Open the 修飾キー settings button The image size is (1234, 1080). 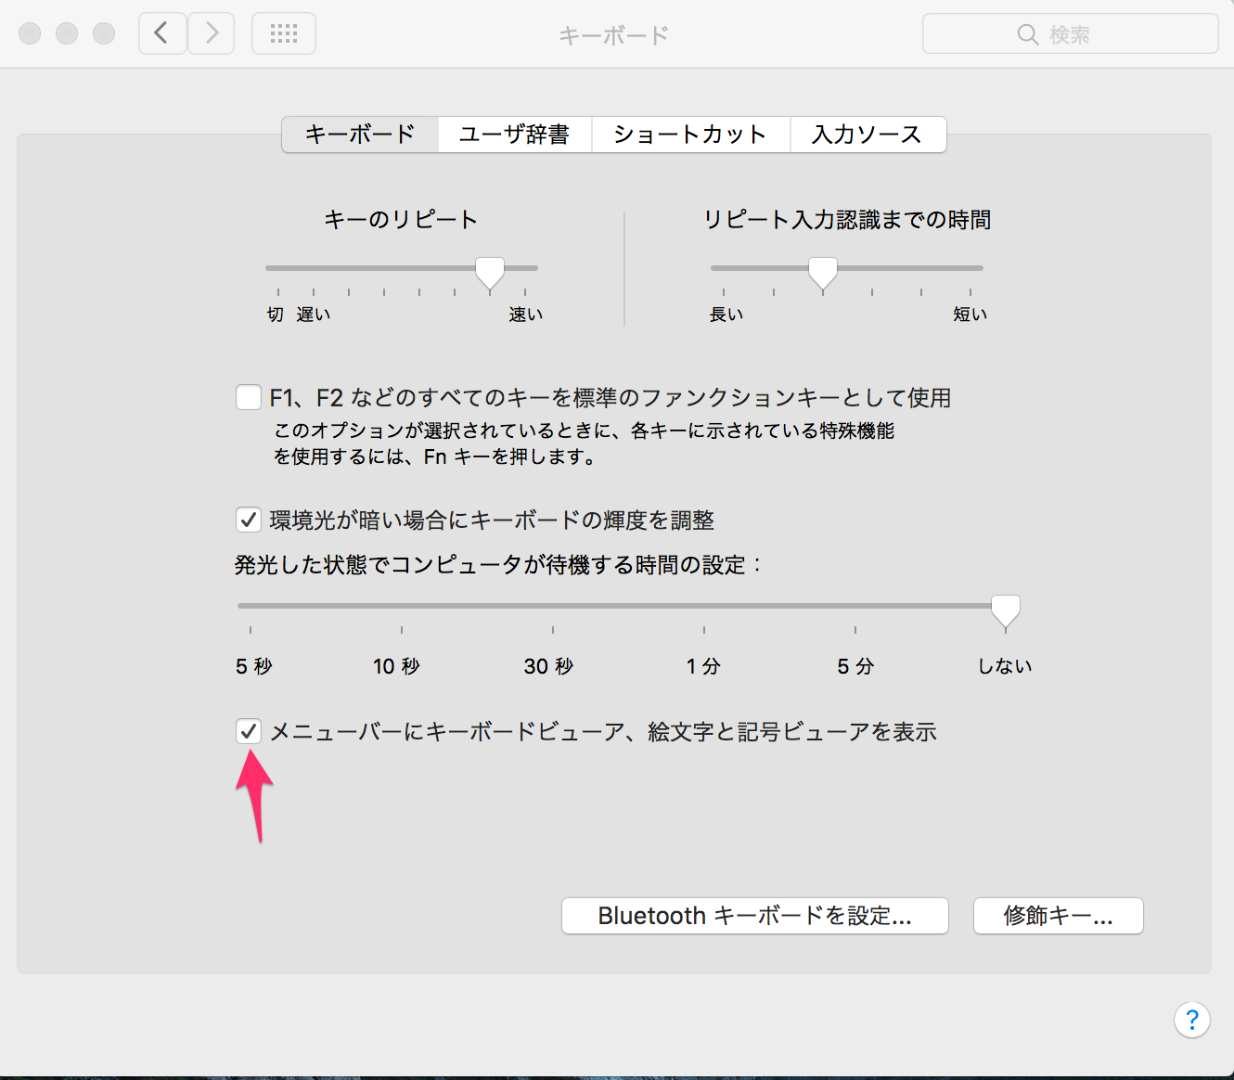coord(1058,916)
